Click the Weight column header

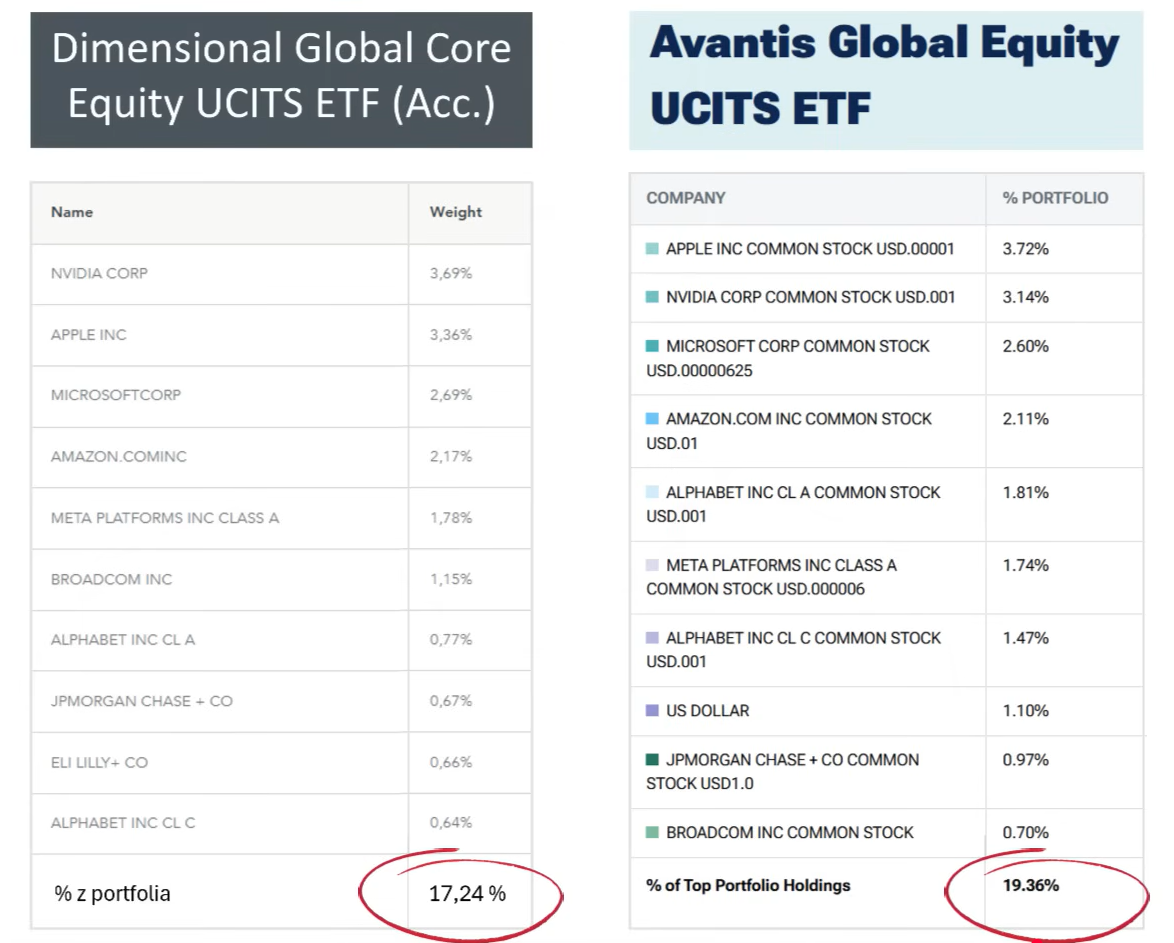[455, 212]
